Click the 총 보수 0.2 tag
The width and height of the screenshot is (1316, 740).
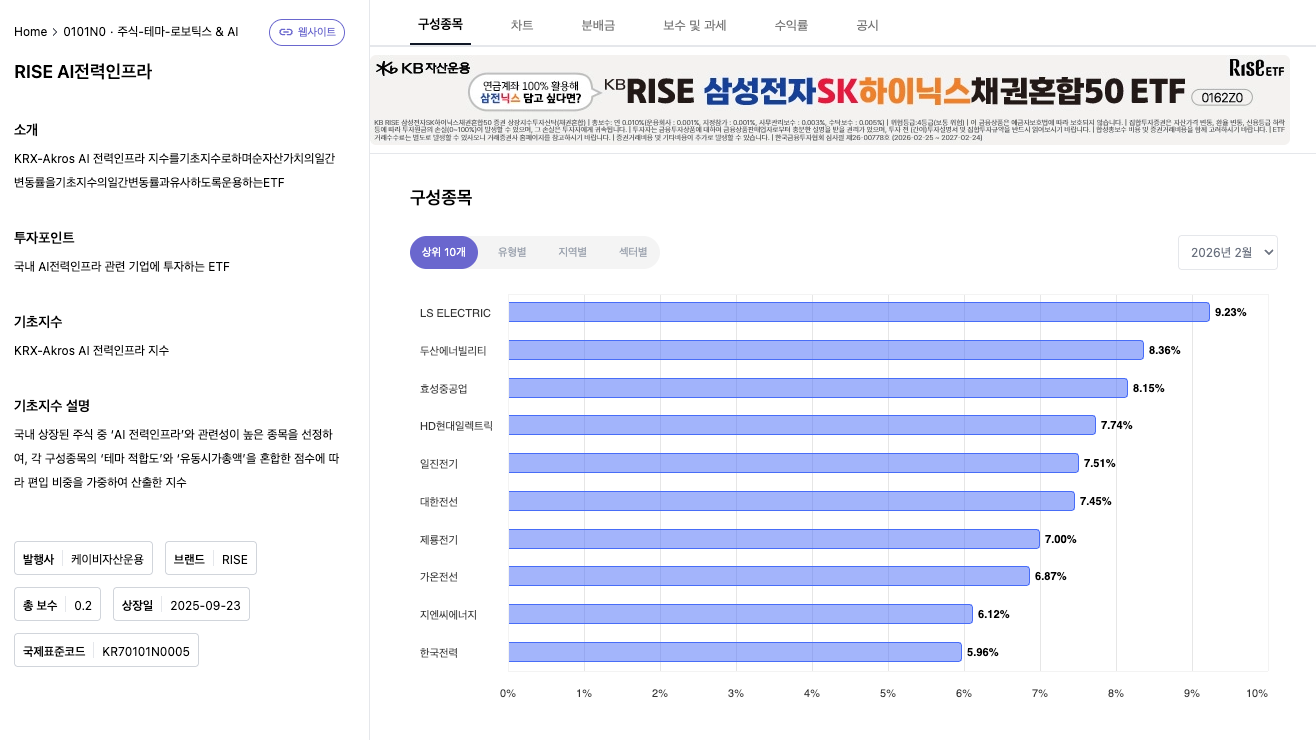[57, 605]
